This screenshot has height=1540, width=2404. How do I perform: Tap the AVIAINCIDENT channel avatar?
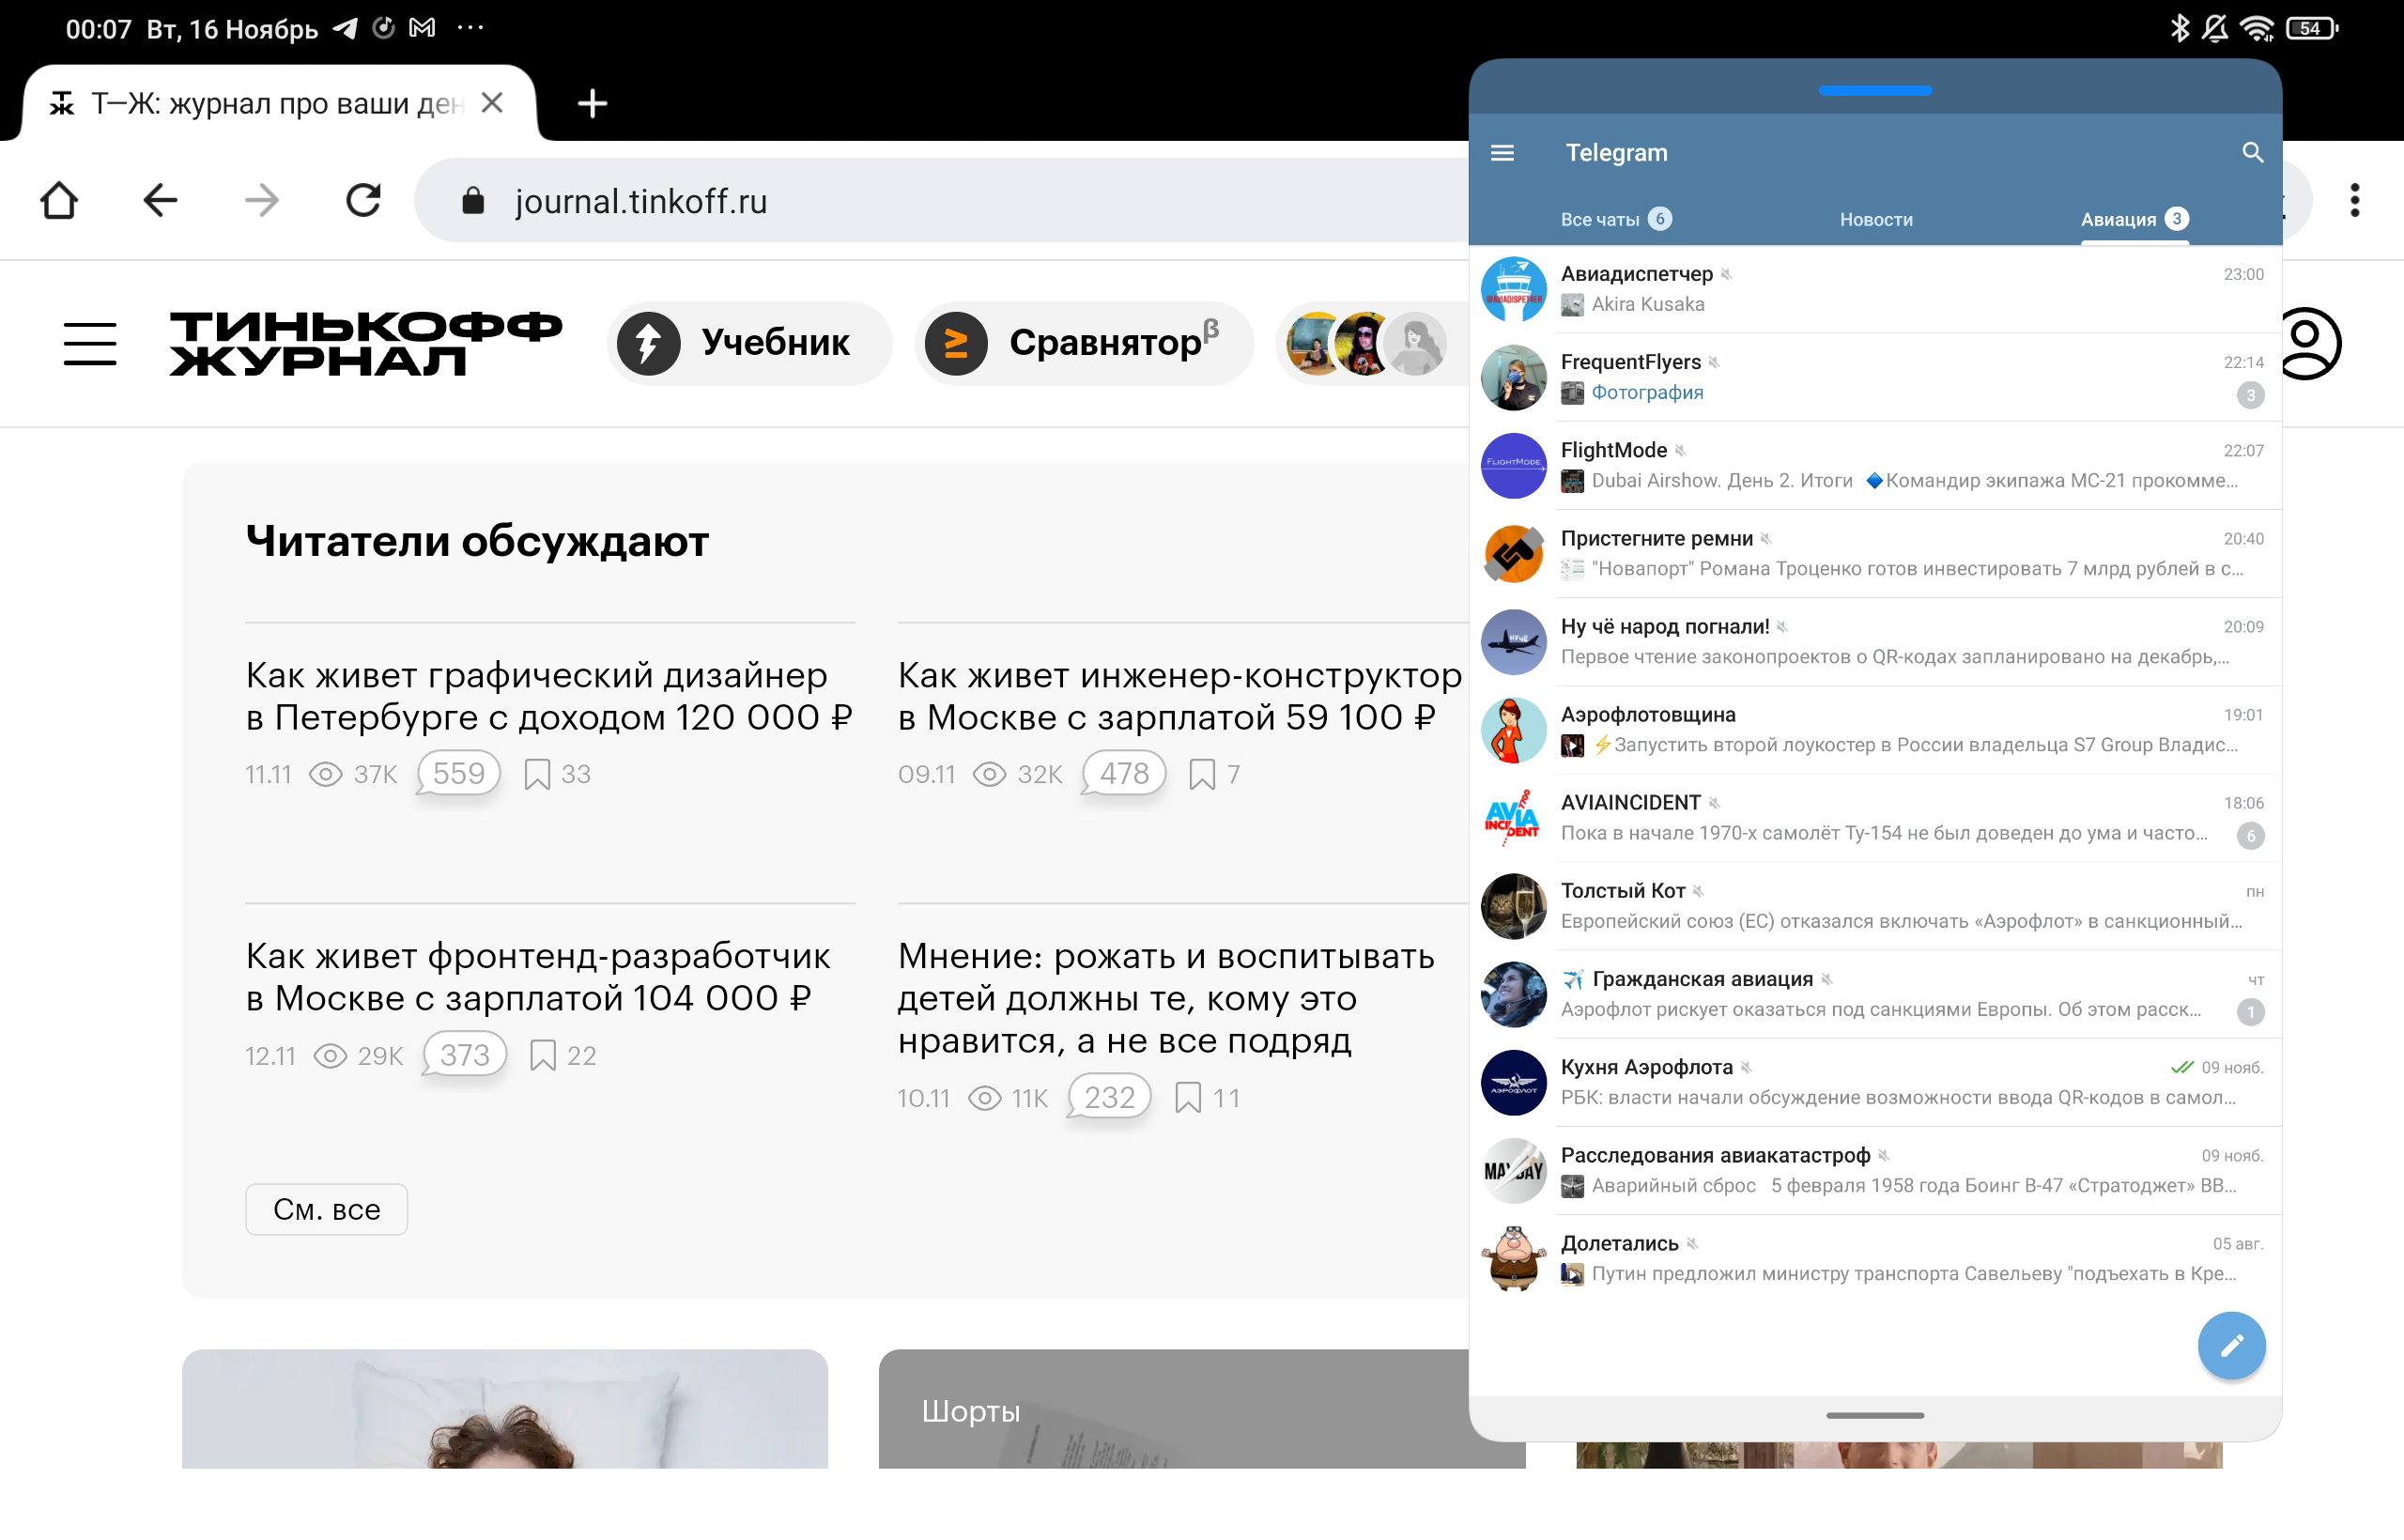[1513, 818]
